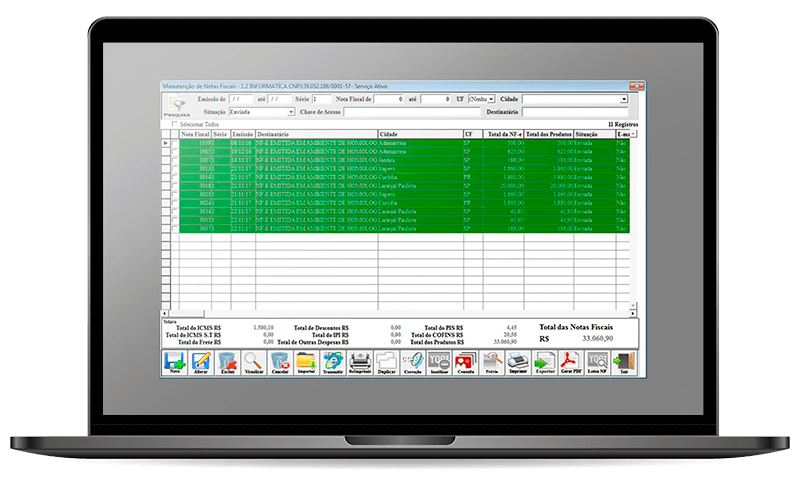The image size is (800, 483).
Task: Click the Transmitir icon in toolbar
Action: 332,362
